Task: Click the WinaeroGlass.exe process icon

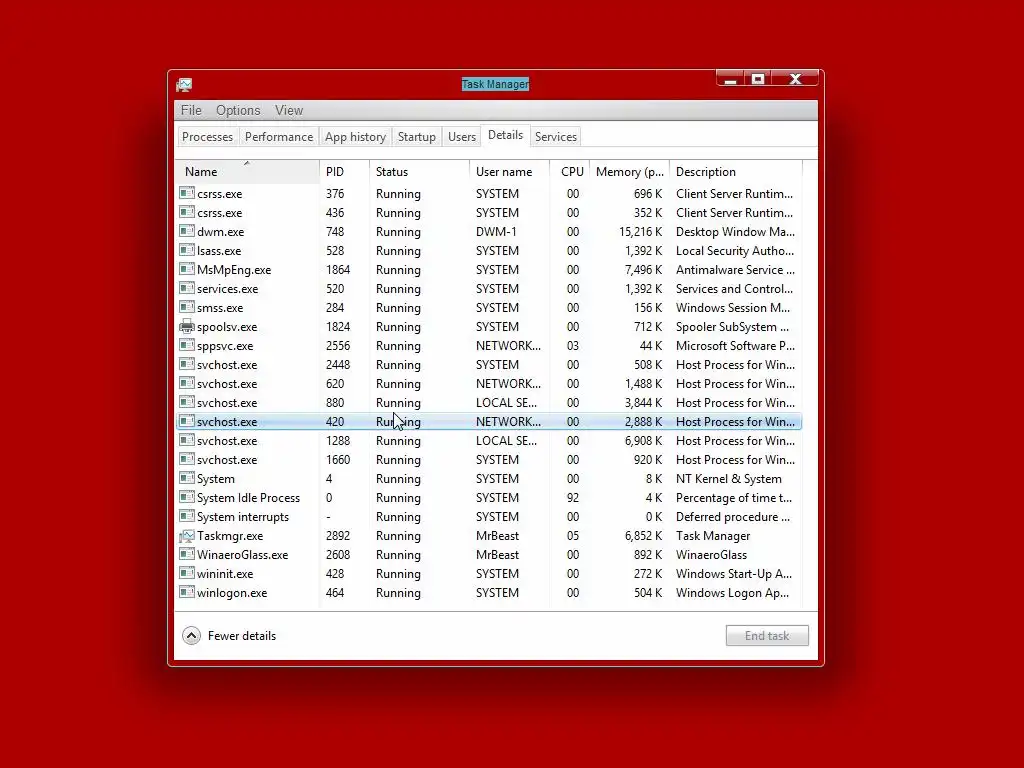Action: pos(187,554)
